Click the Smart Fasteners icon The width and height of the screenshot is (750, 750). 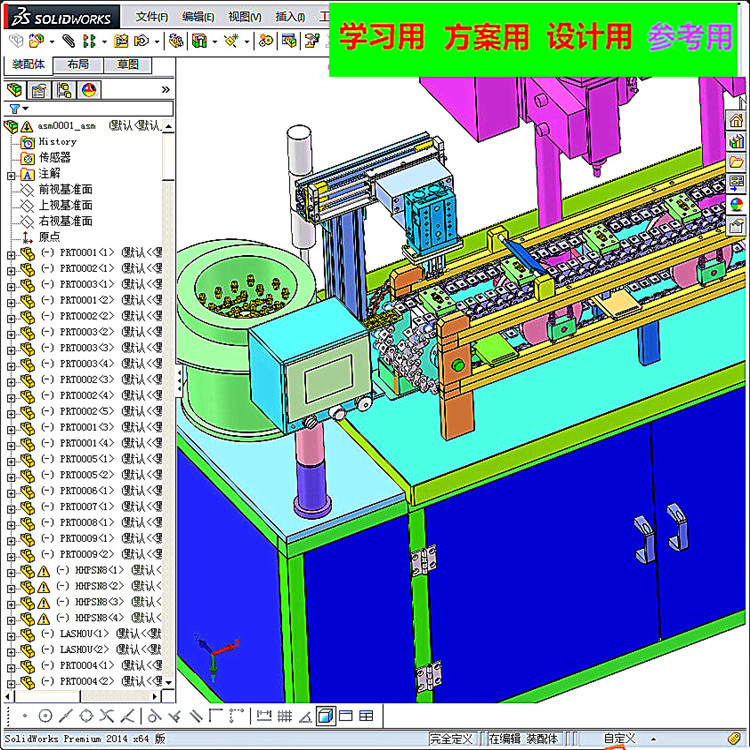pos(121,41)
